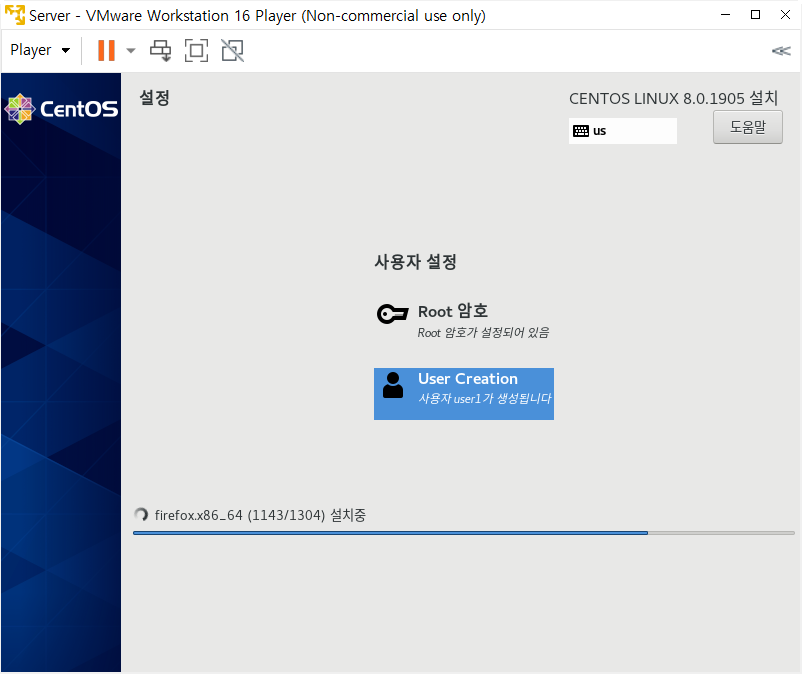
Task: Collapse the toolbar with double chevron
Action: tap(781, 51)
